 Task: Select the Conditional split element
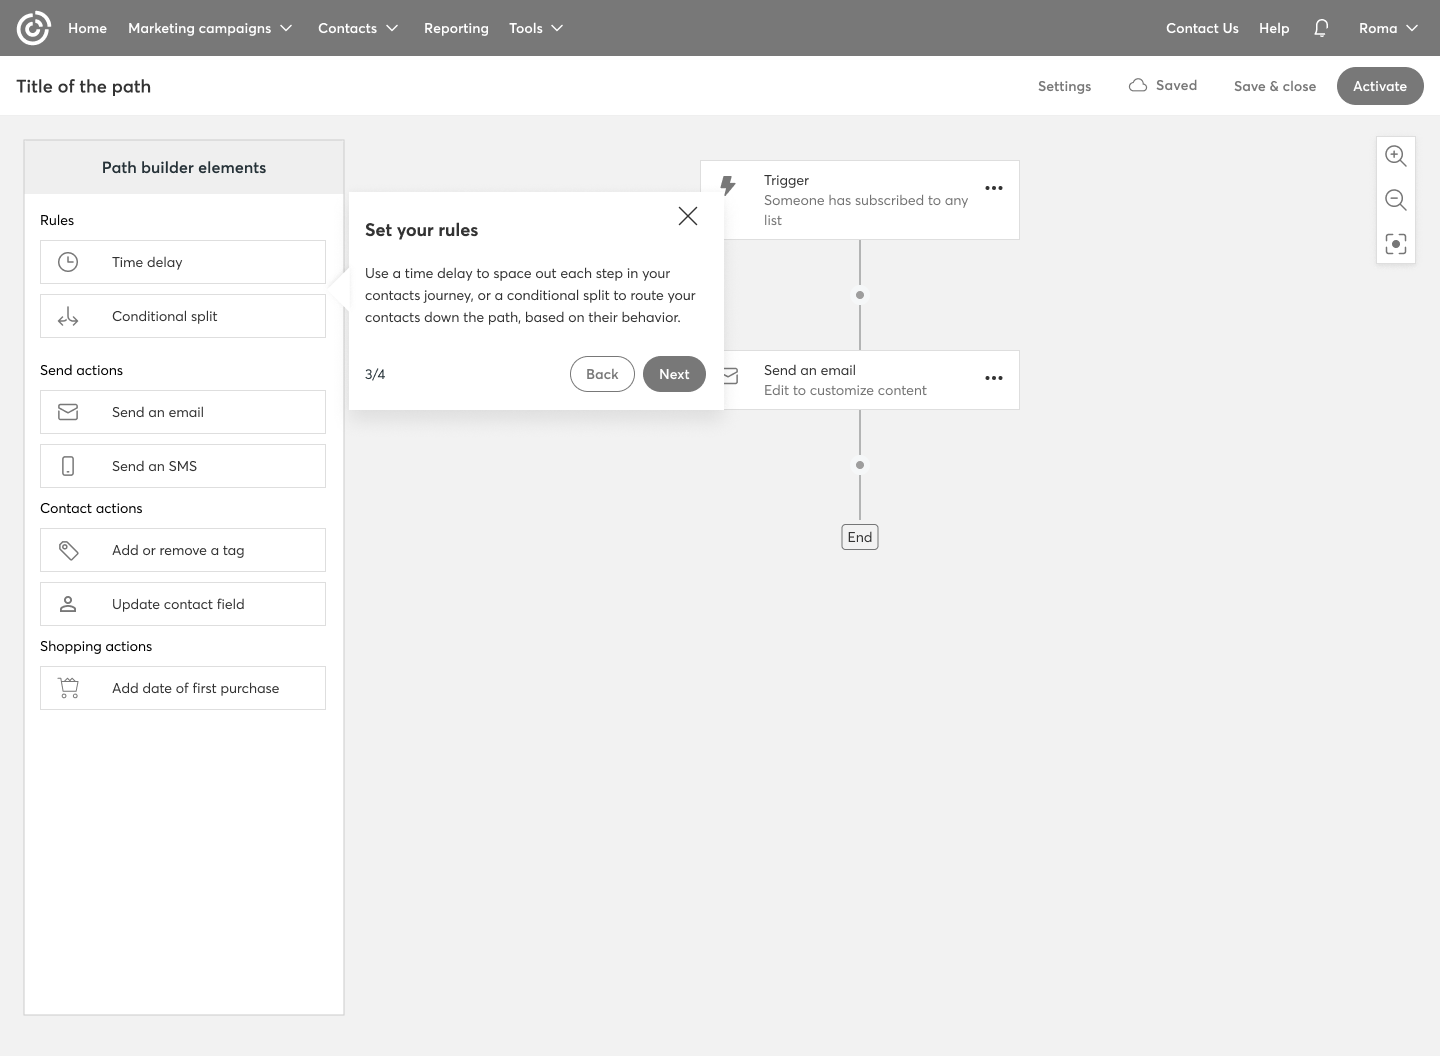[x=183, y=316]
